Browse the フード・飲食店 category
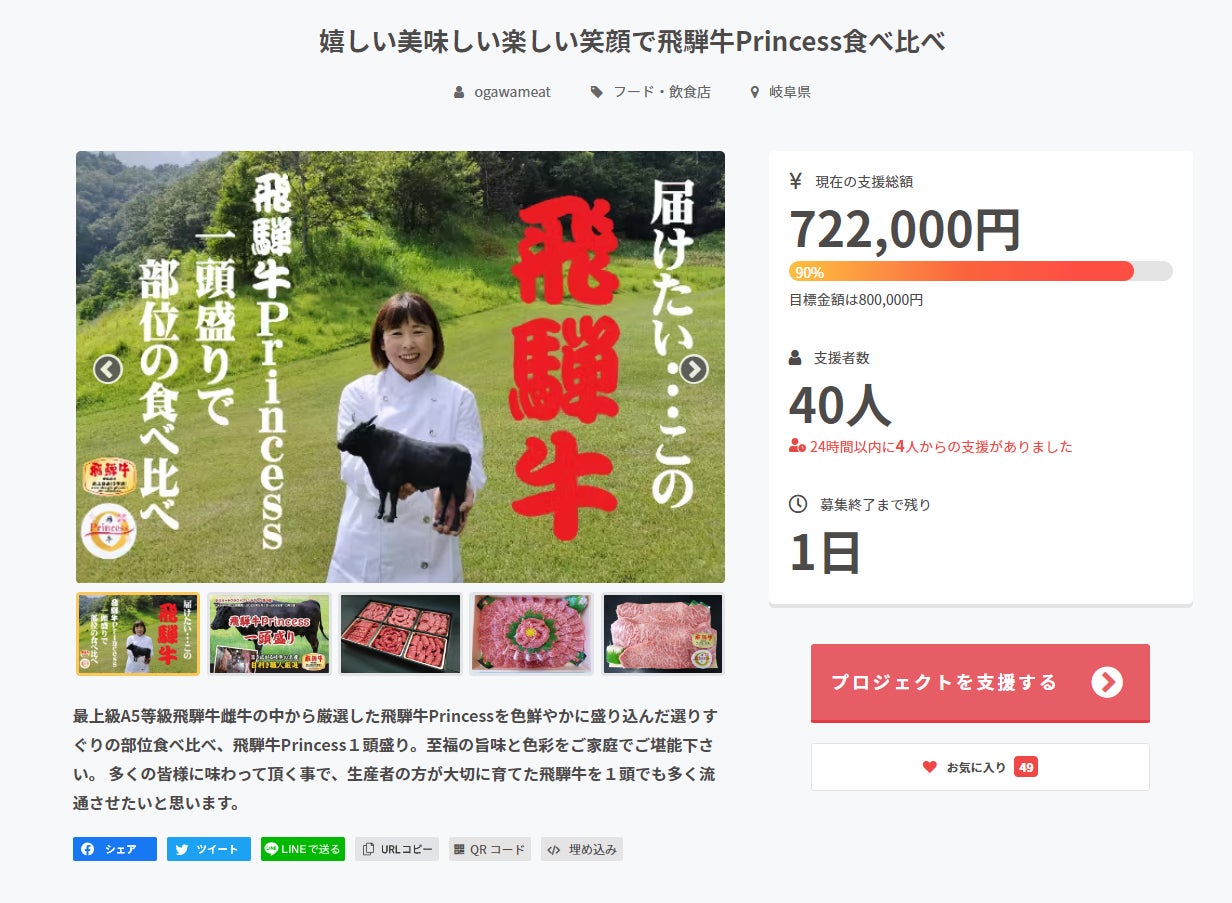Viewport: 1232px width, 903px height. (x=651, y=92)
